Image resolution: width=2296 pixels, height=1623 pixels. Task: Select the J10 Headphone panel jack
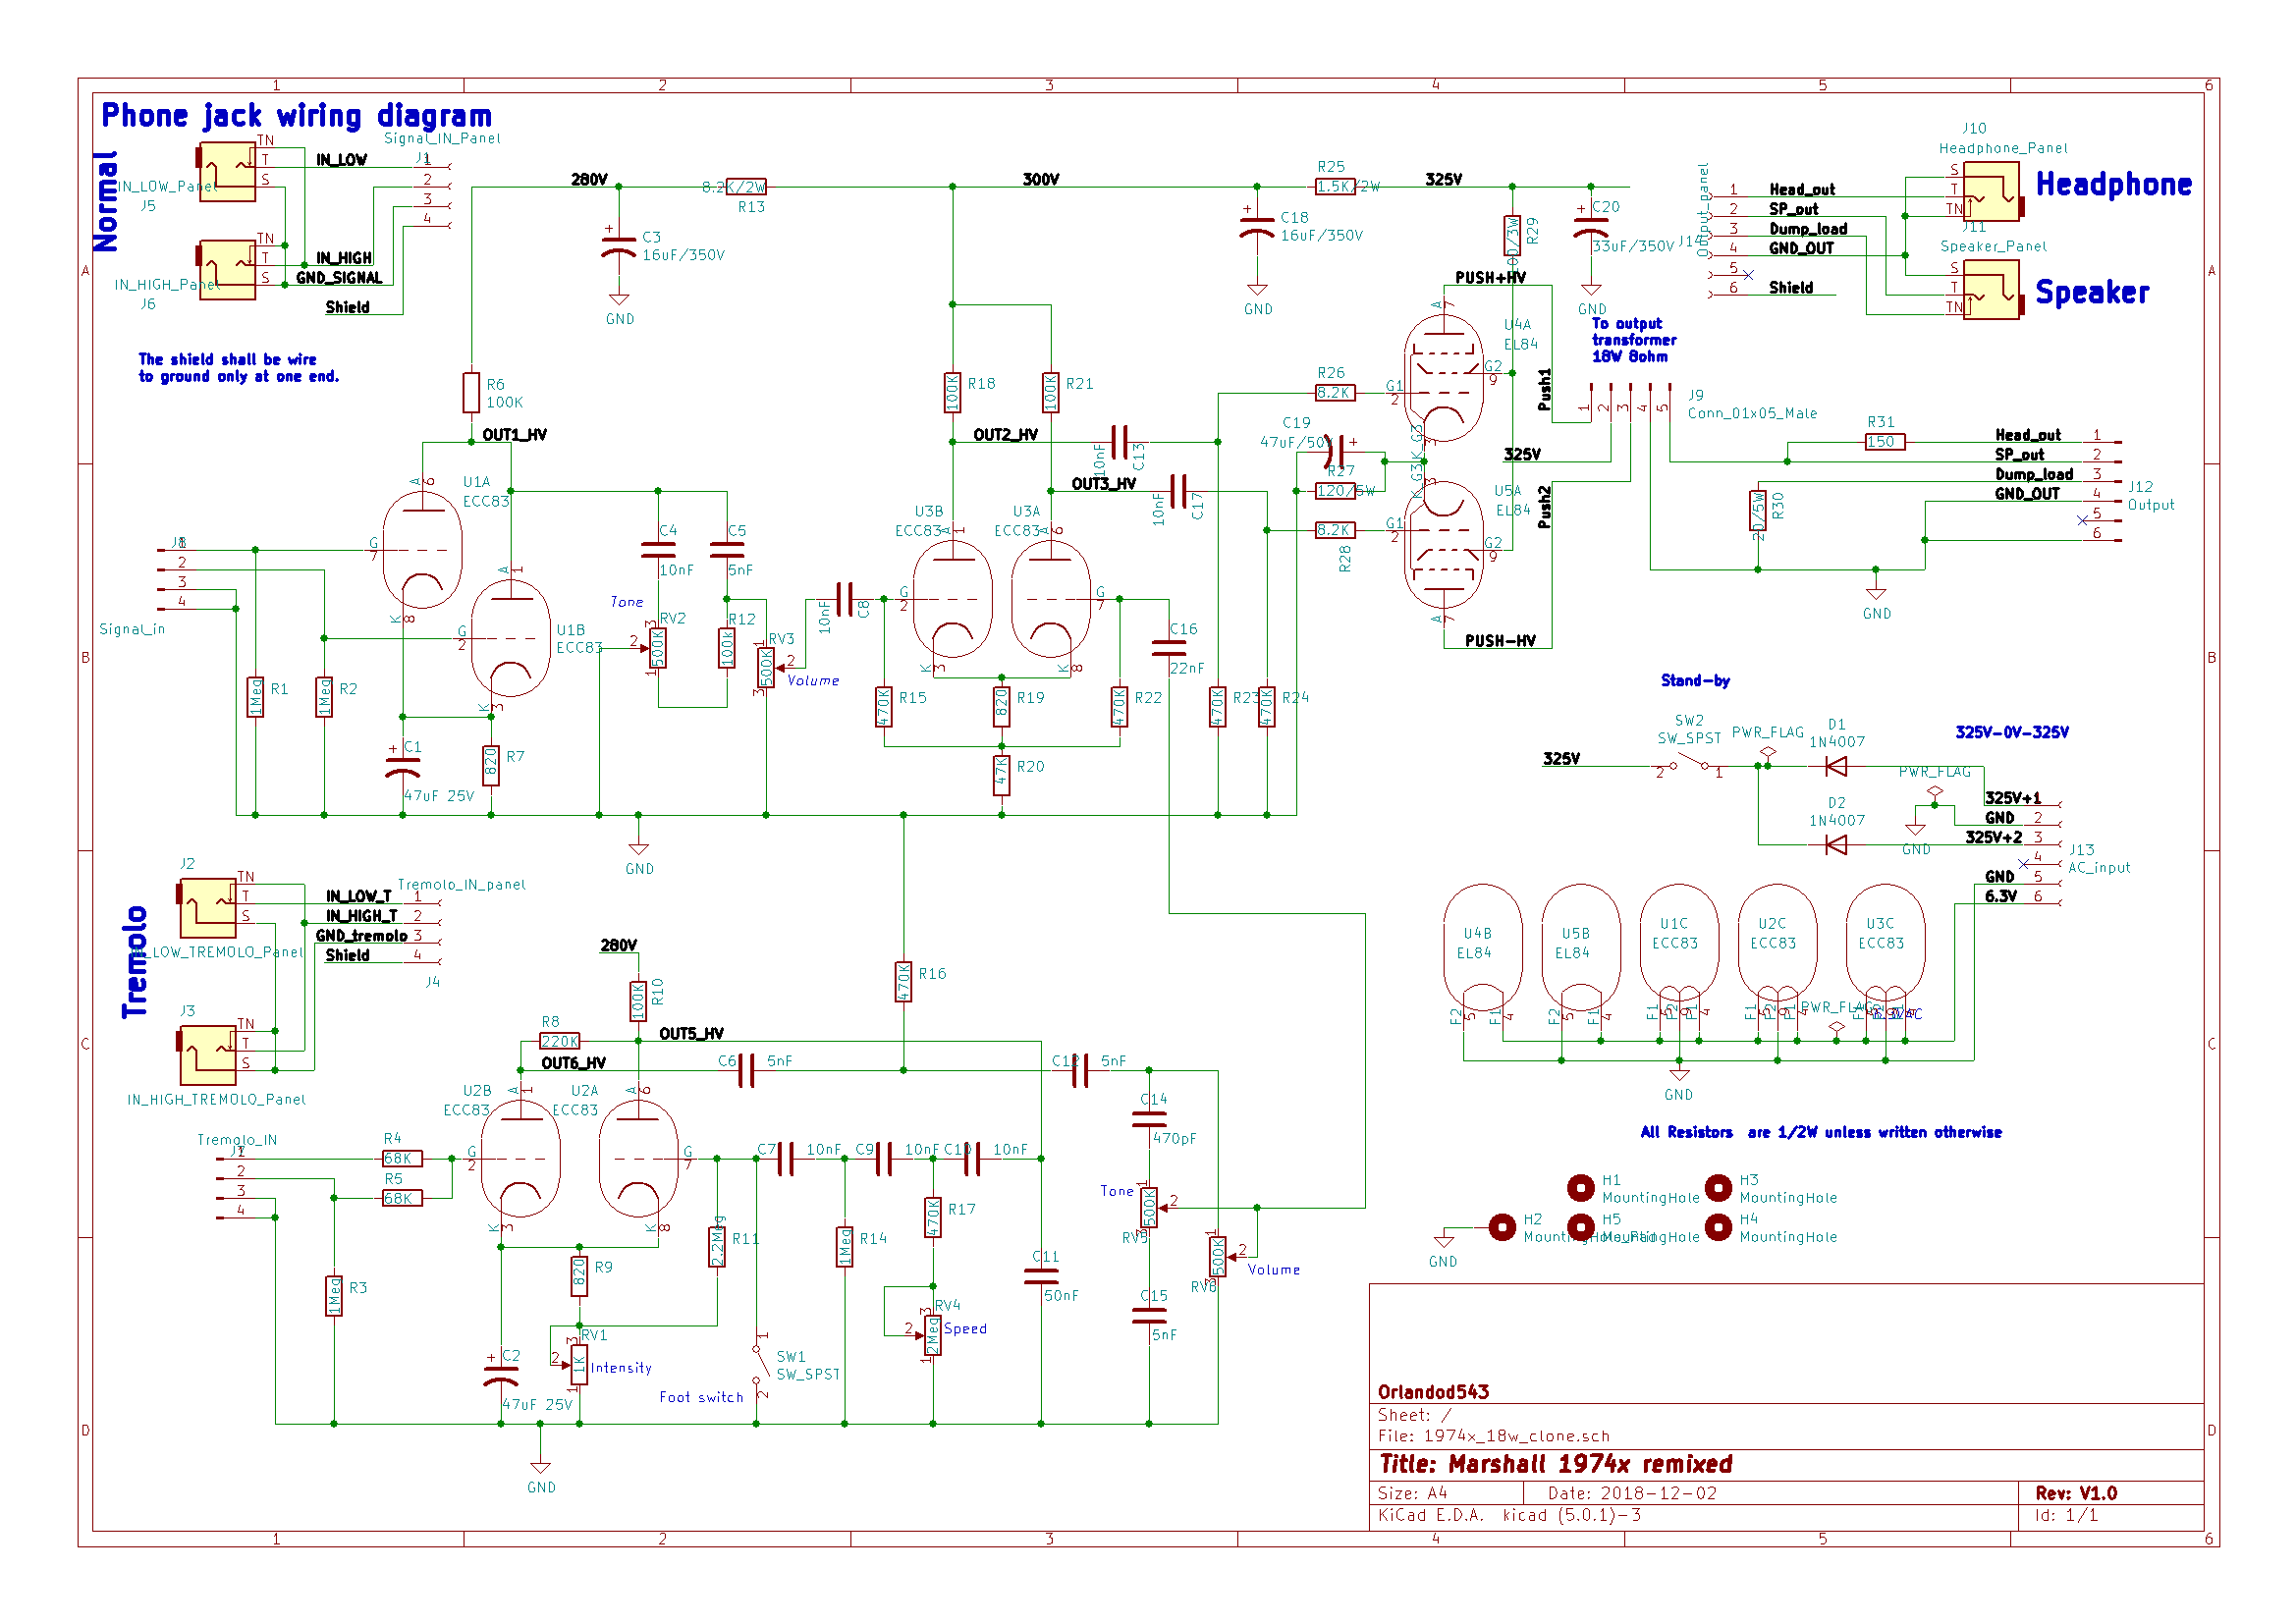[x=1994, y=191]
